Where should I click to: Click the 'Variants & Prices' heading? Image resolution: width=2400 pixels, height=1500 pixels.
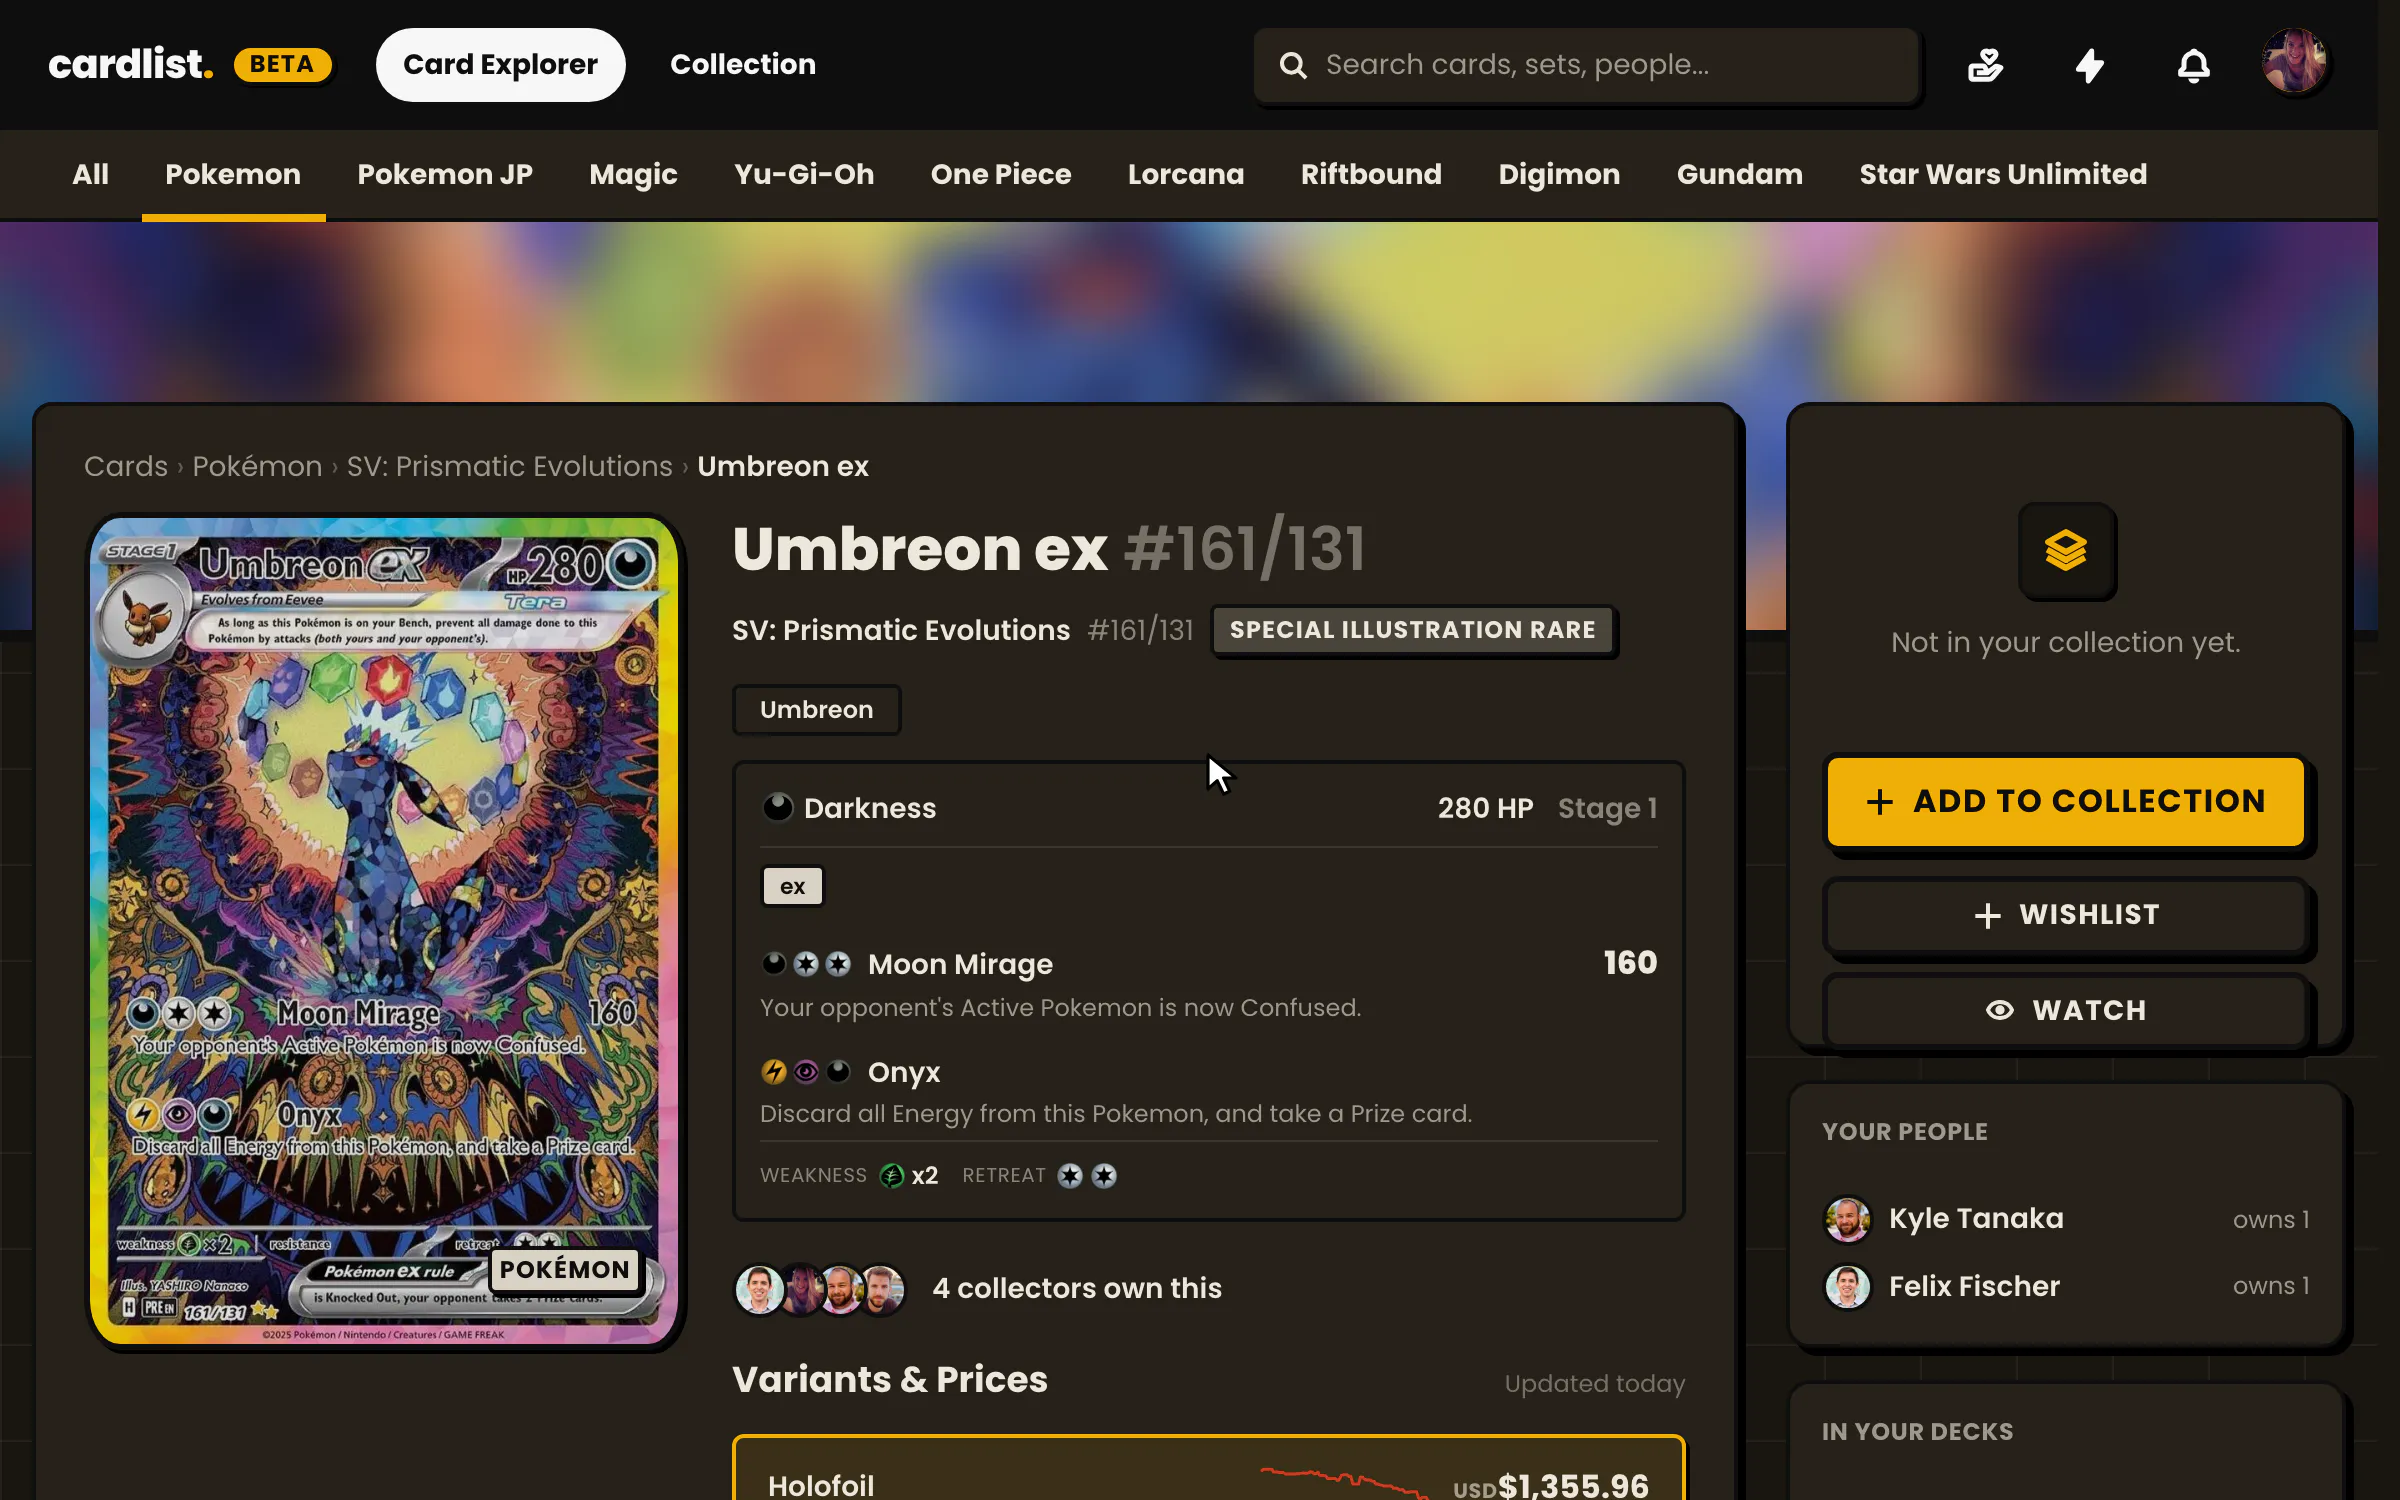(x=890, y=1380)
